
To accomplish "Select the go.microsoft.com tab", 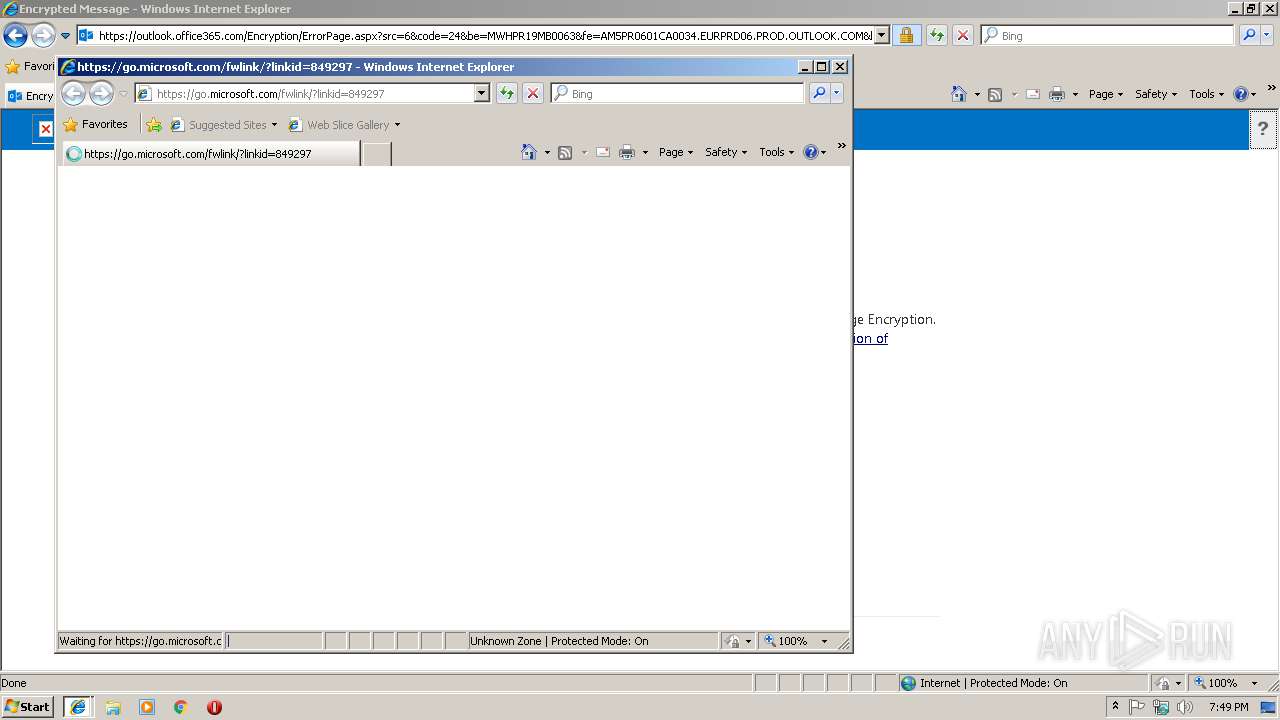I will point(211,154).
